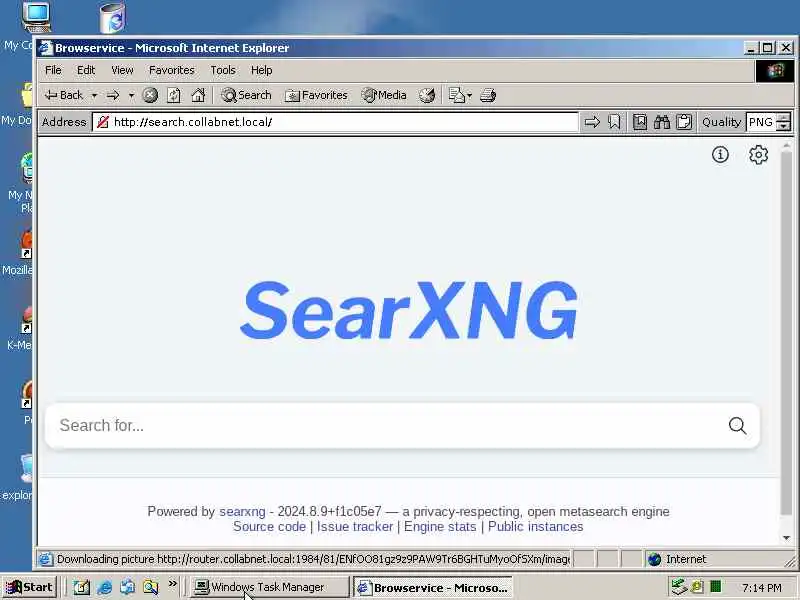Click the white bookmark icon after the Go arrow

(615, 122)
